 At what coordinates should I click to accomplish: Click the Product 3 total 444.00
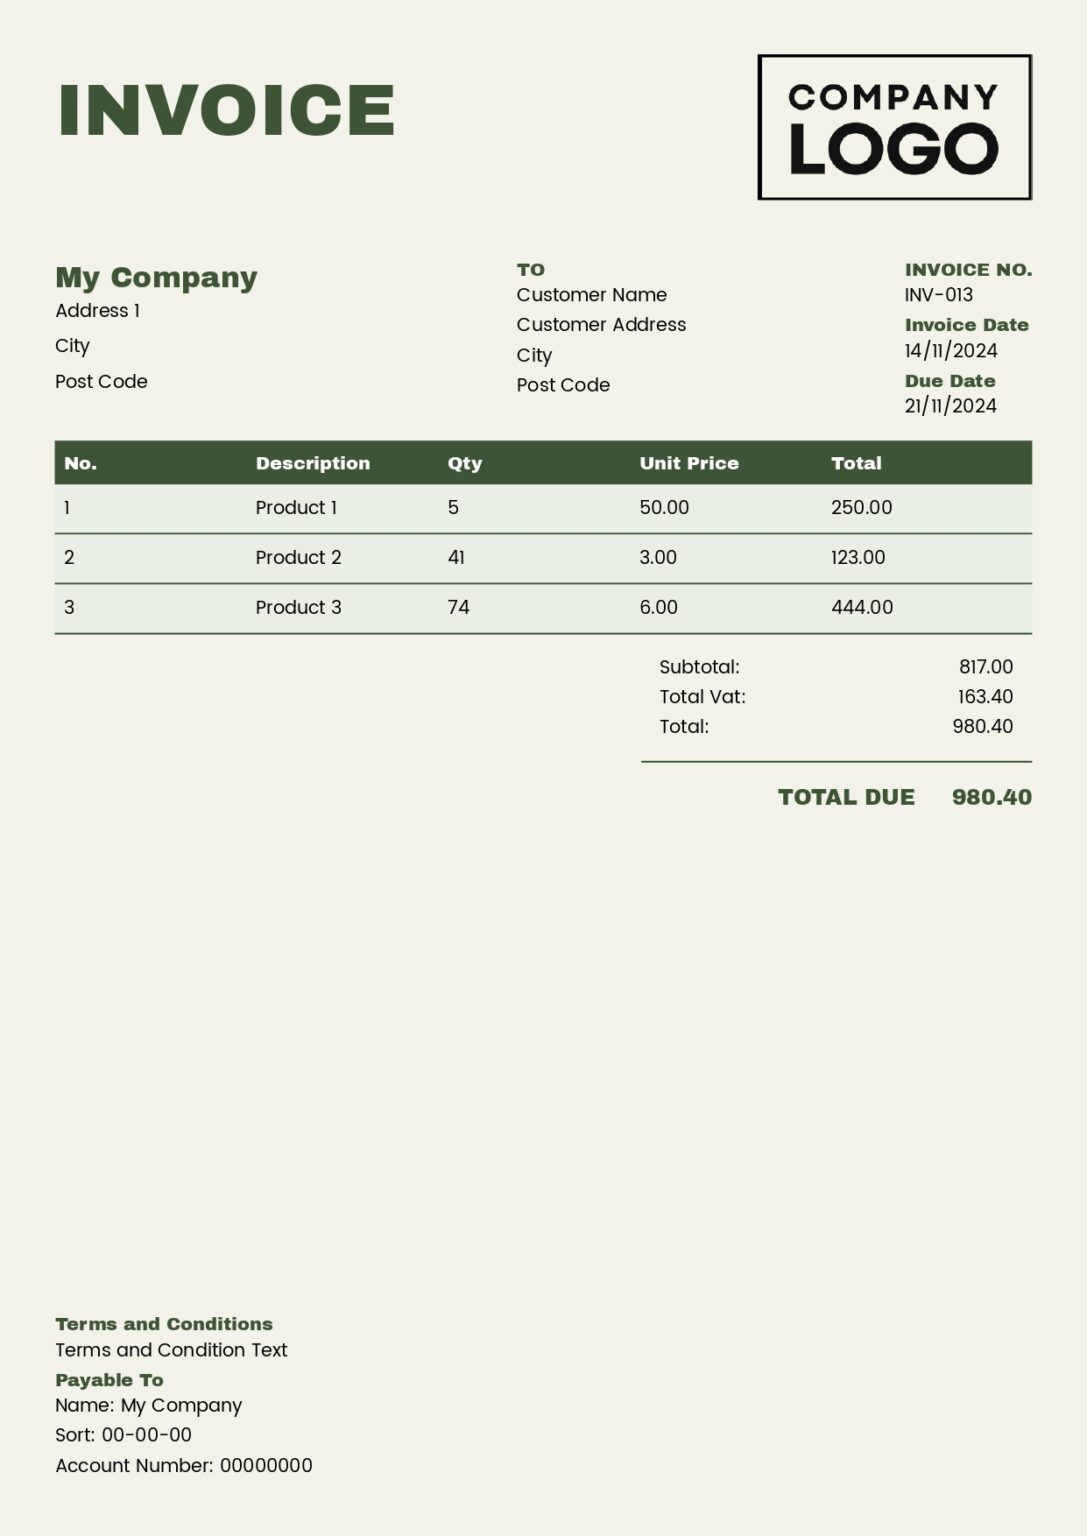tap(862, 608)
